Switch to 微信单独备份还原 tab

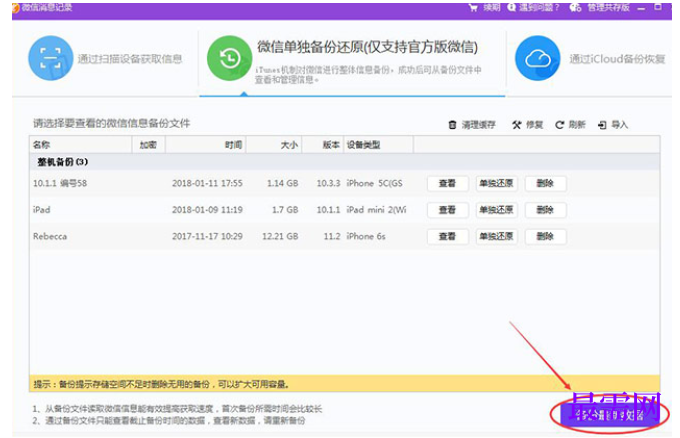click(x=367, y=46)
